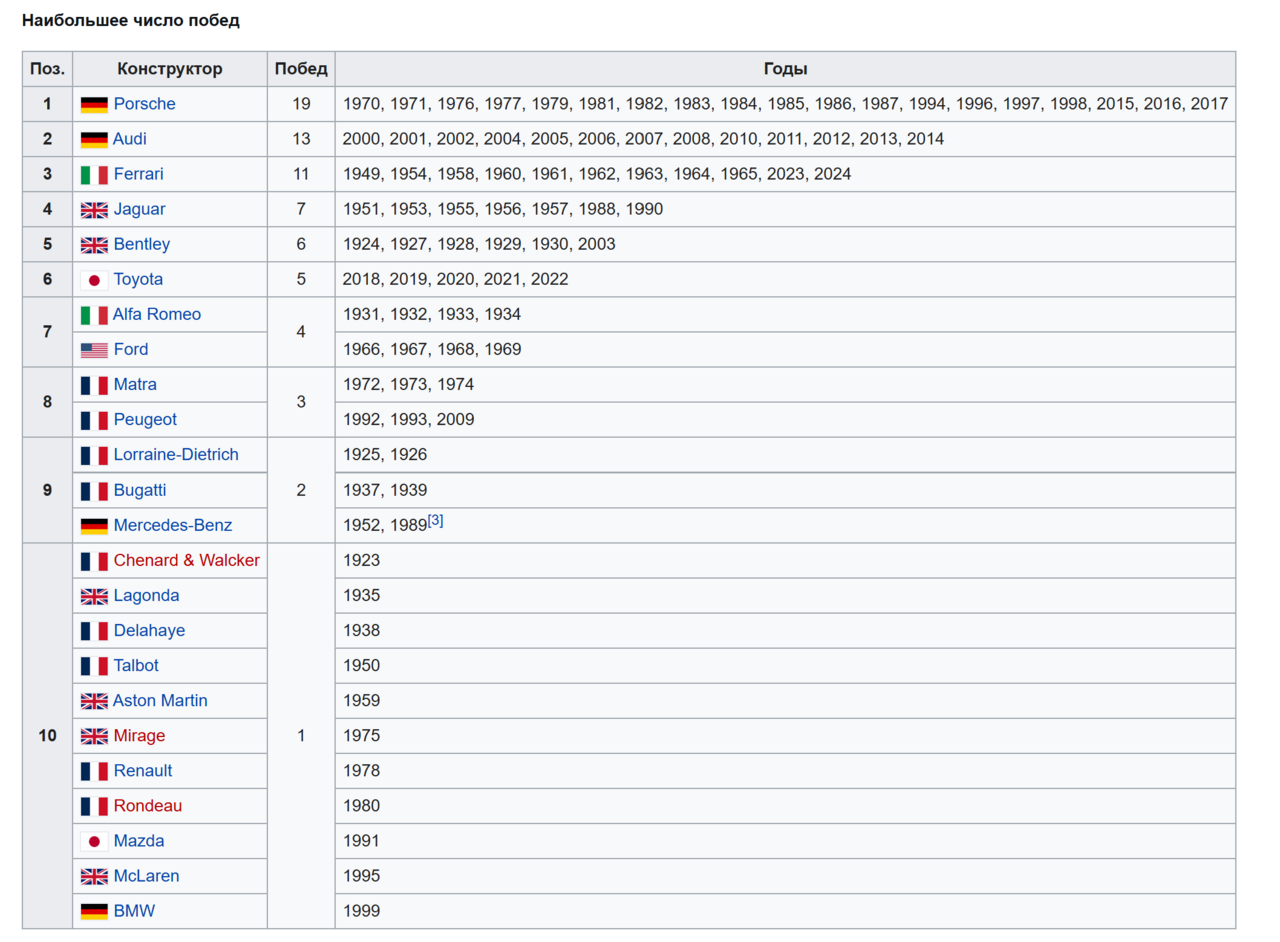1280x942 pixels.
Task: Go to the Bentley page
Action: 142,244
